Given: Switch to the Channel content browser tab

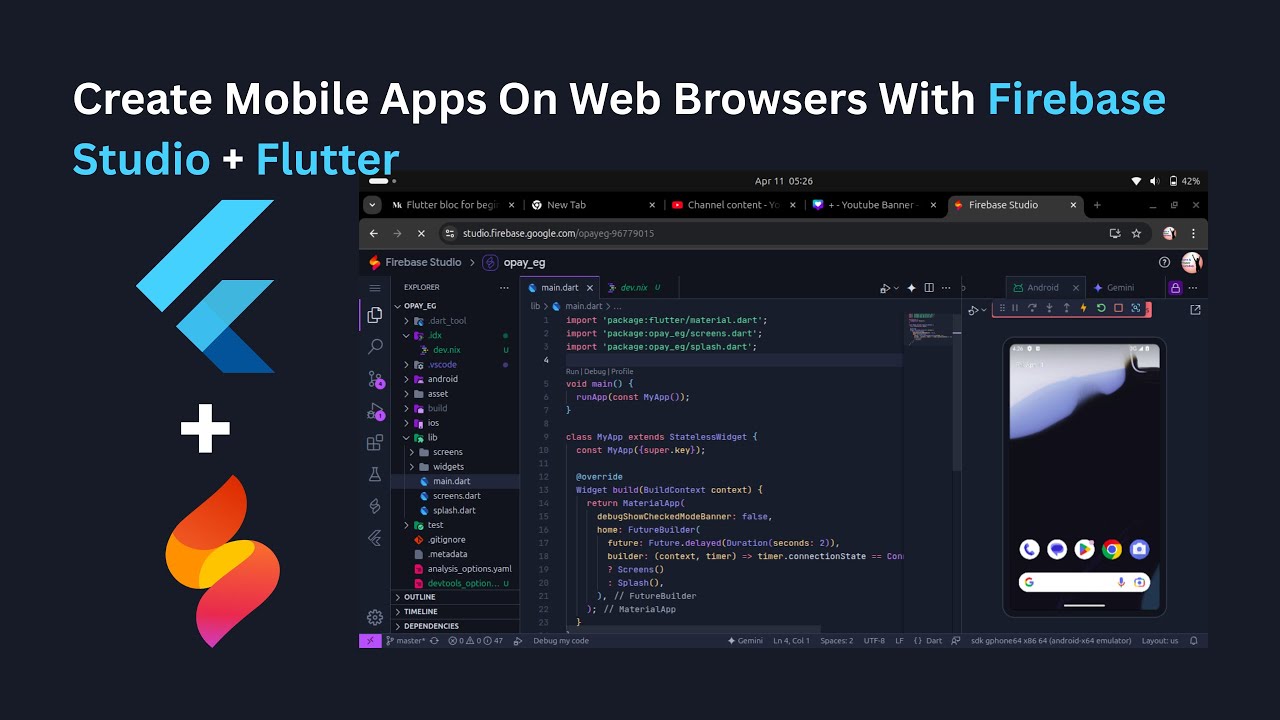Looking at the screenshot, I should click(736, 205).
